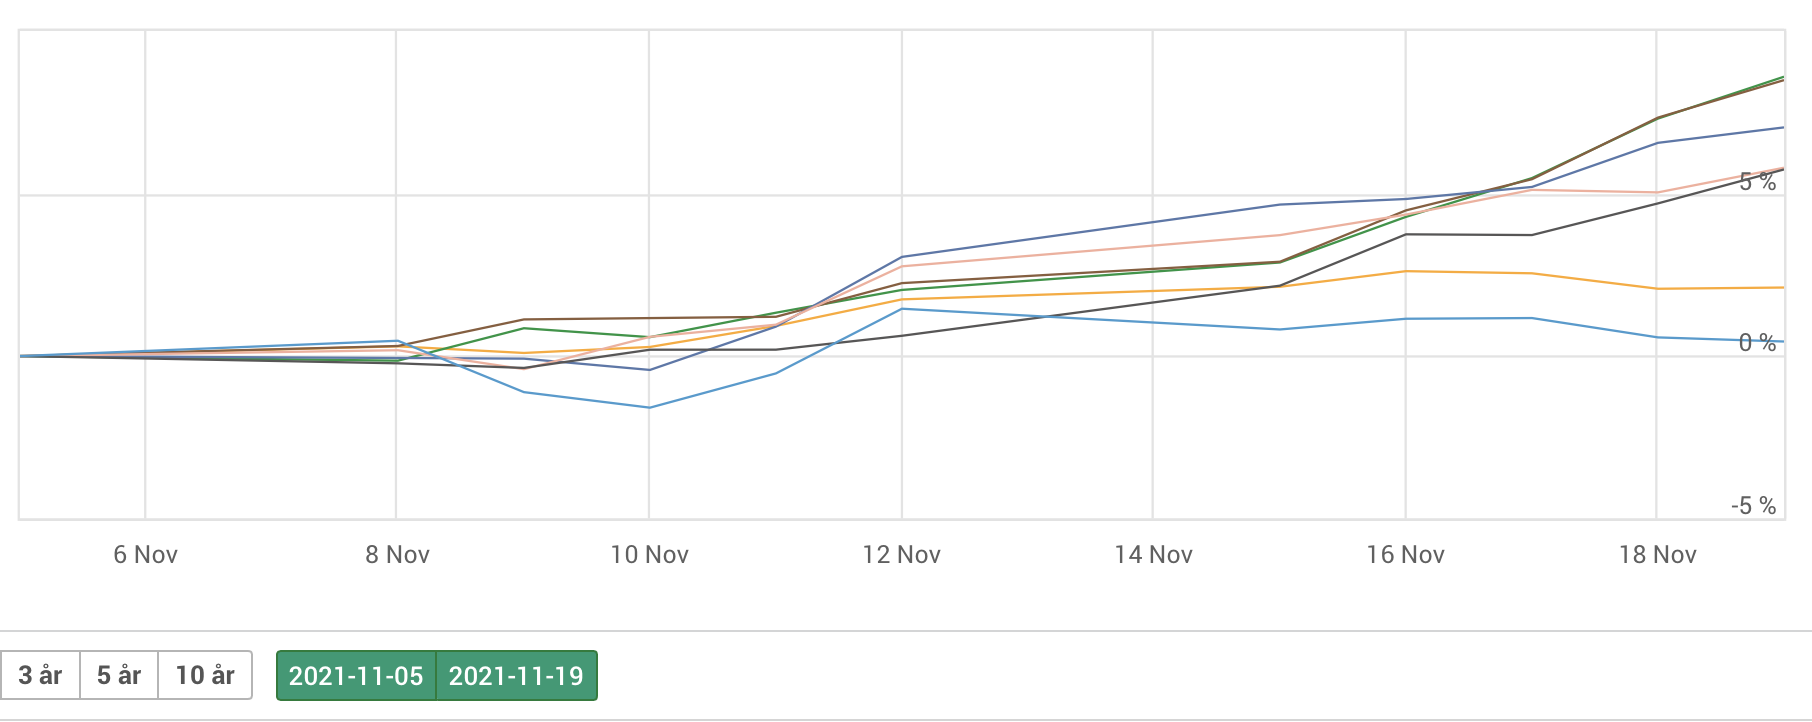Click the light blue line's lowest dip
The width and height of the screenshot is (1812, 722).
click(x=649, y=407)
